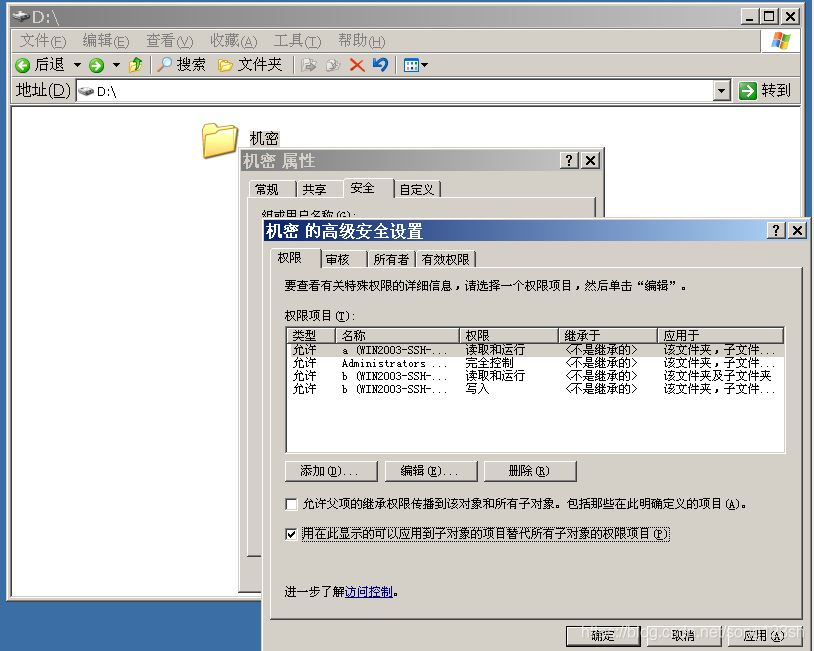Open the 工具(T) menu
The image size is (814, 651).
(x=297, y=40)
